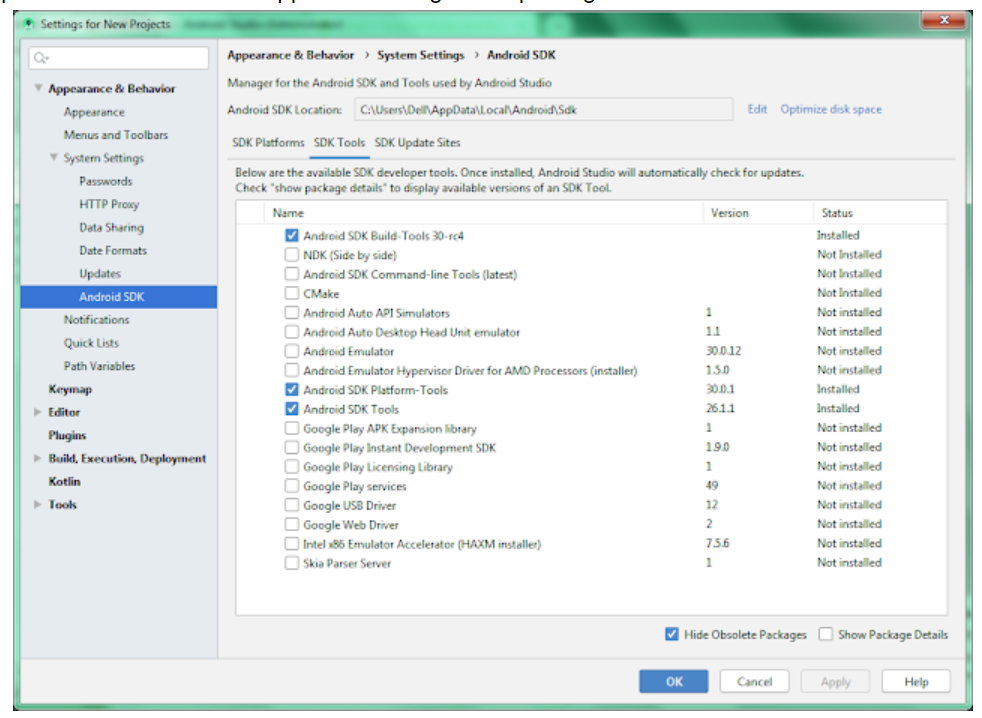
Task: Uncheck Android SDK Tools checkbox
Action: (x=291, y=409)
